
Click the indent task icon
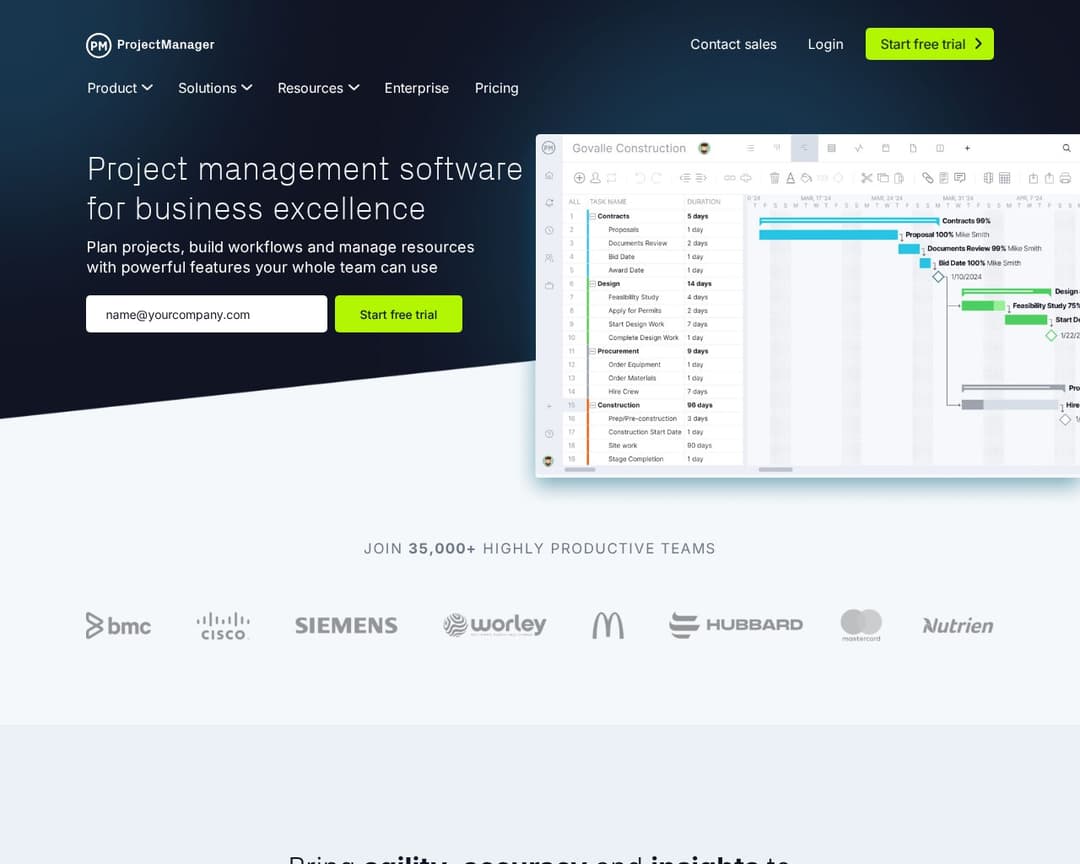coord(701,178)
